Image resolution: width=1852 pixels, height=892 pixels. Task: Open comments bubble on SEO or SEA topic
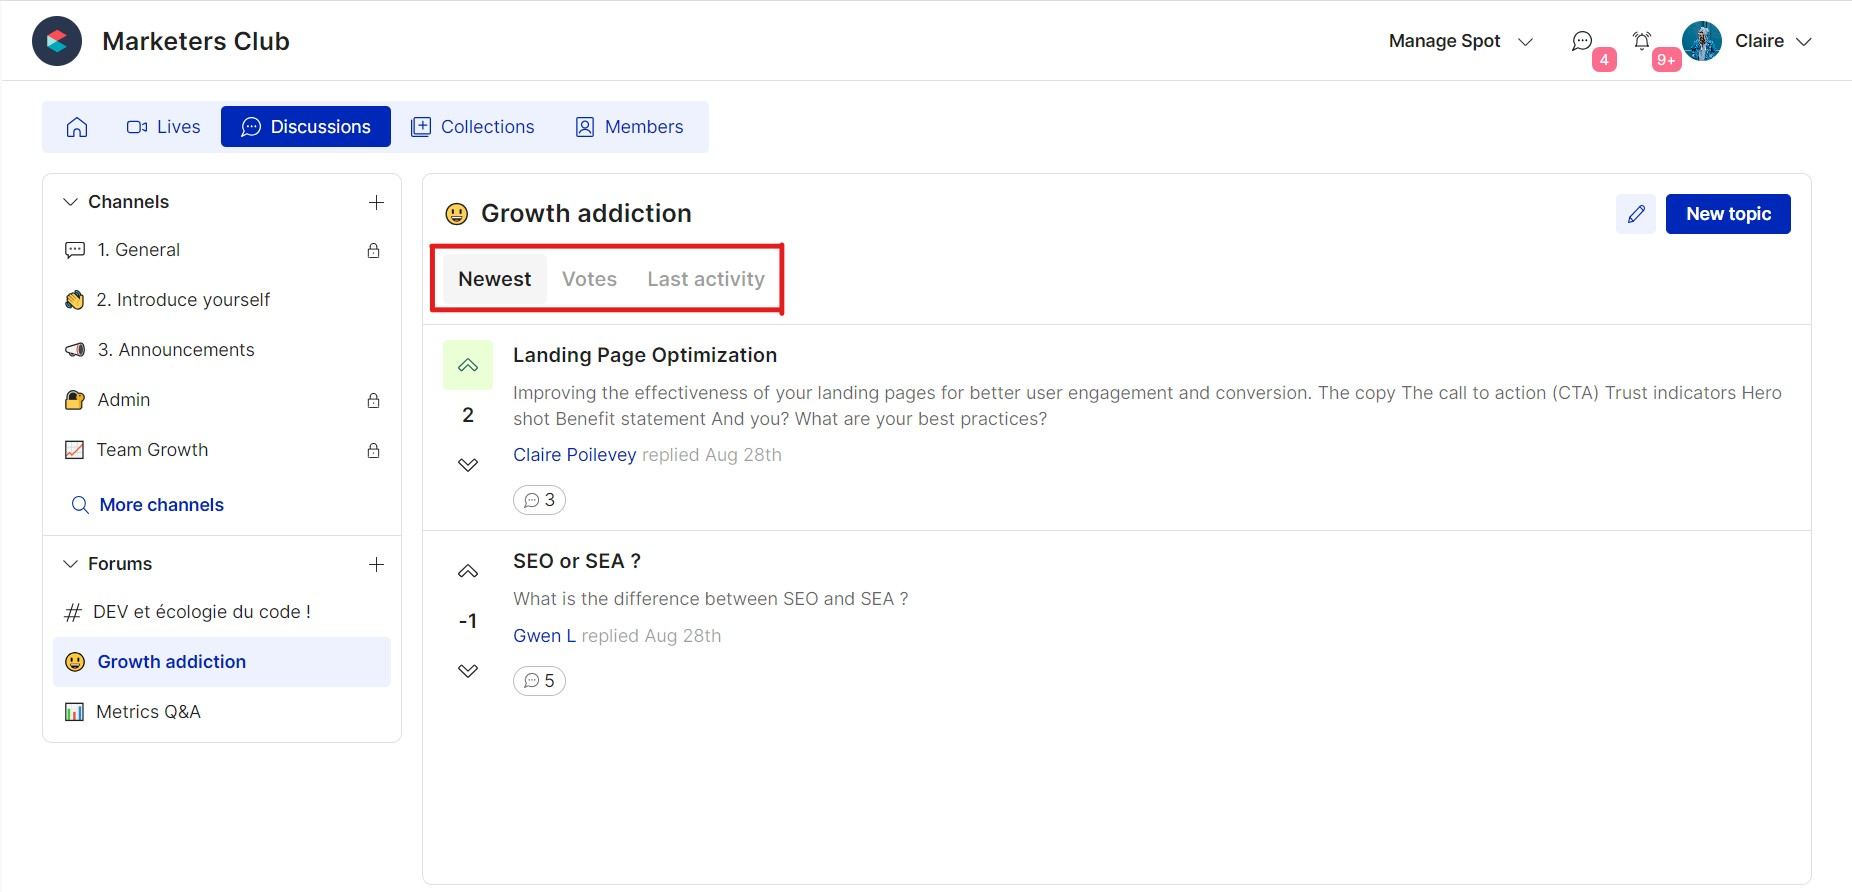click(x=539, y=681)
